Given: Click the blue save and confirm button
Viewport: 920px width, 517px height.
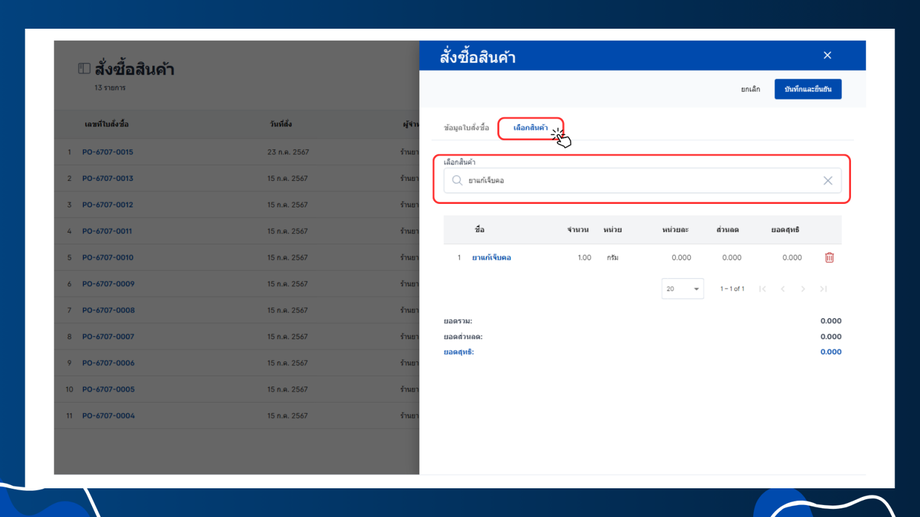Looking at the screenshot, I should pyautogui.click(x=808, y=89).
